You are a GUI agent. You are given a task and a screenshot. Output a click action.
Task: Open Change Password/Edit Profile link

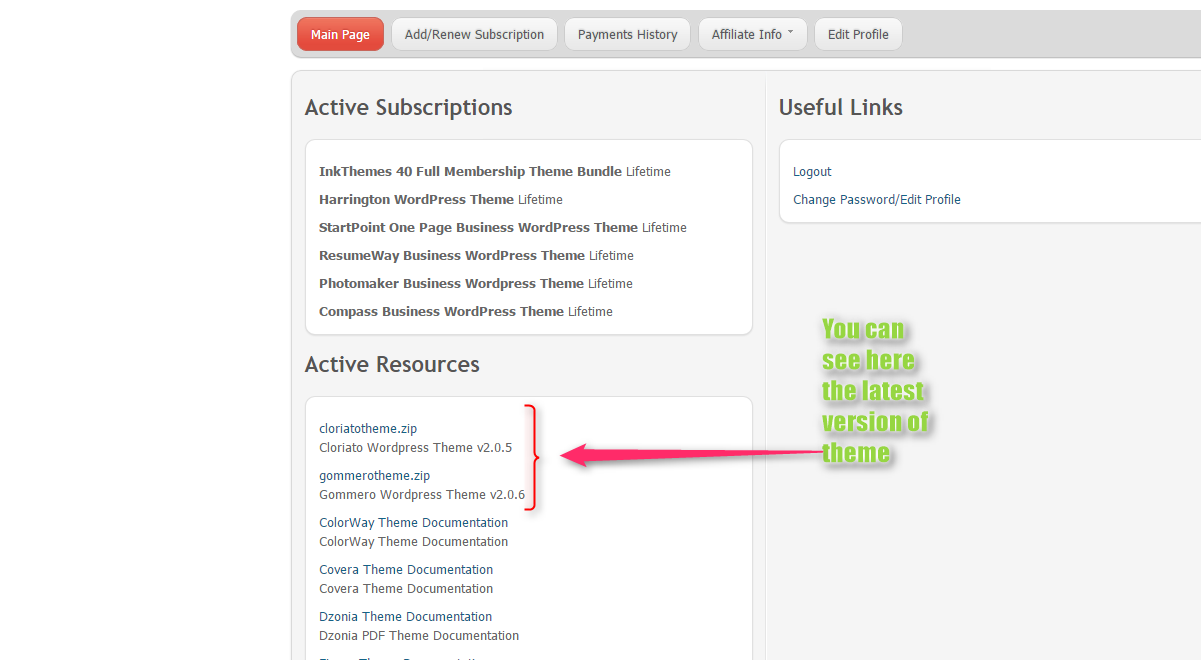click(876, 200)
